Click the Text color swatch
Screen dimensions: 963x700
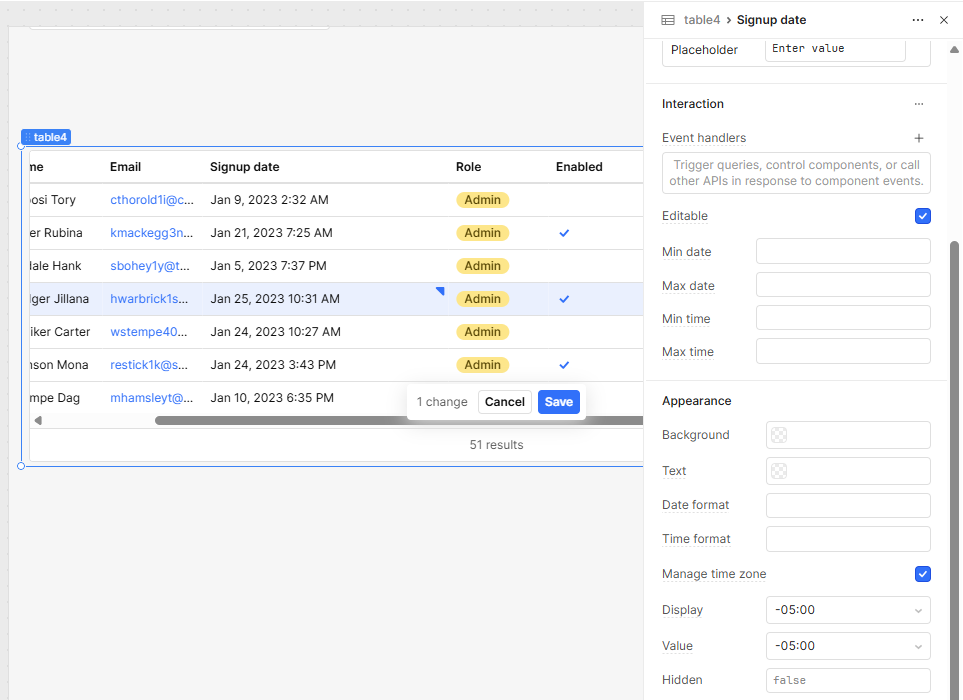(779, 471)
